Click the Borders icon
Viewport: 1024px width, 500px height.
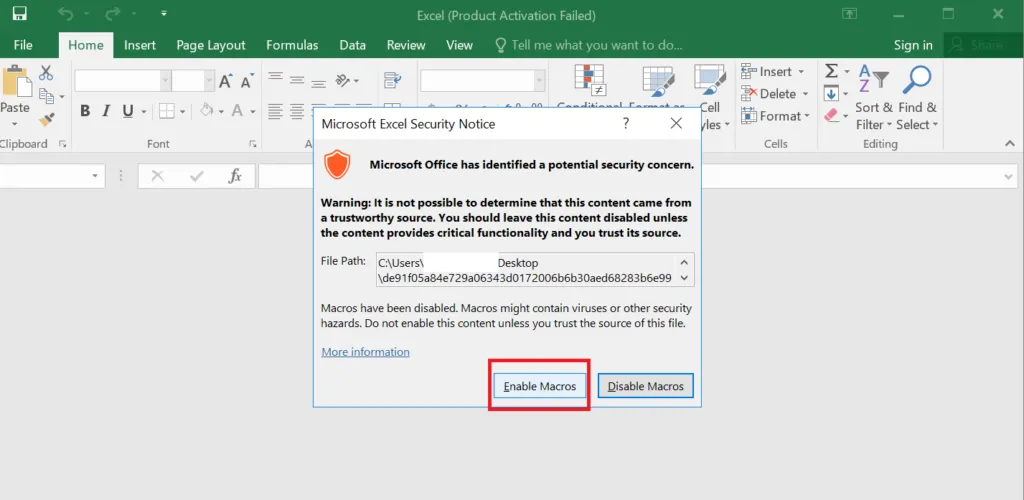pyautogui.click(x=167, y=111)
